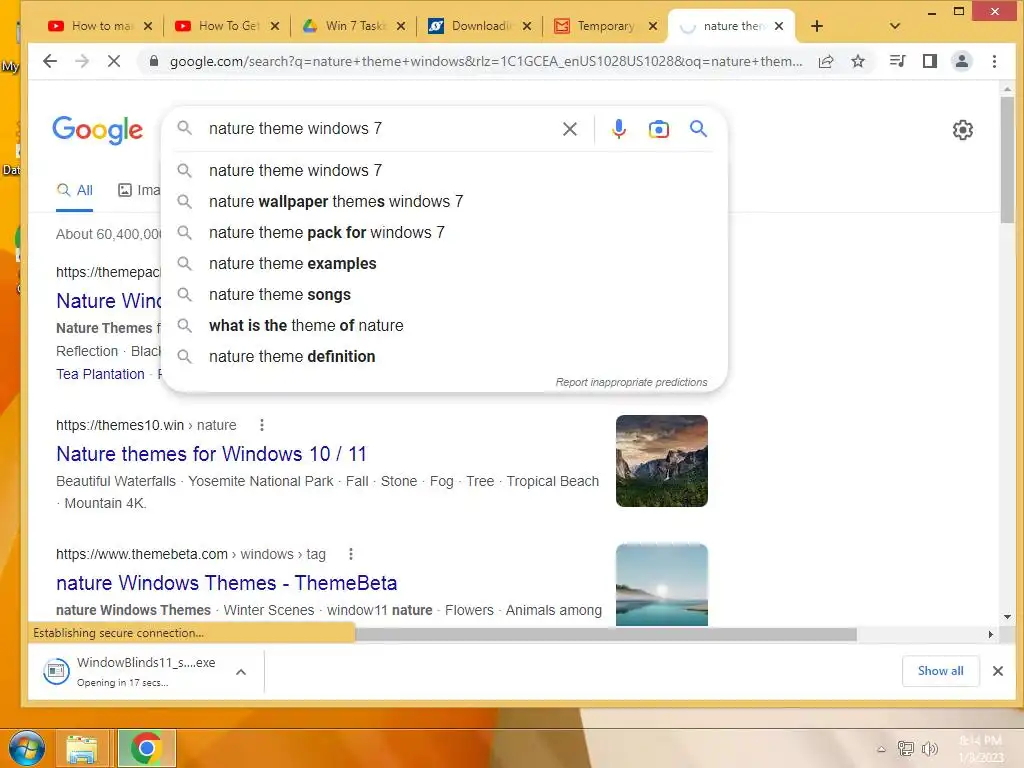Click the horizontal page scrollbar

tap(605, 634)
